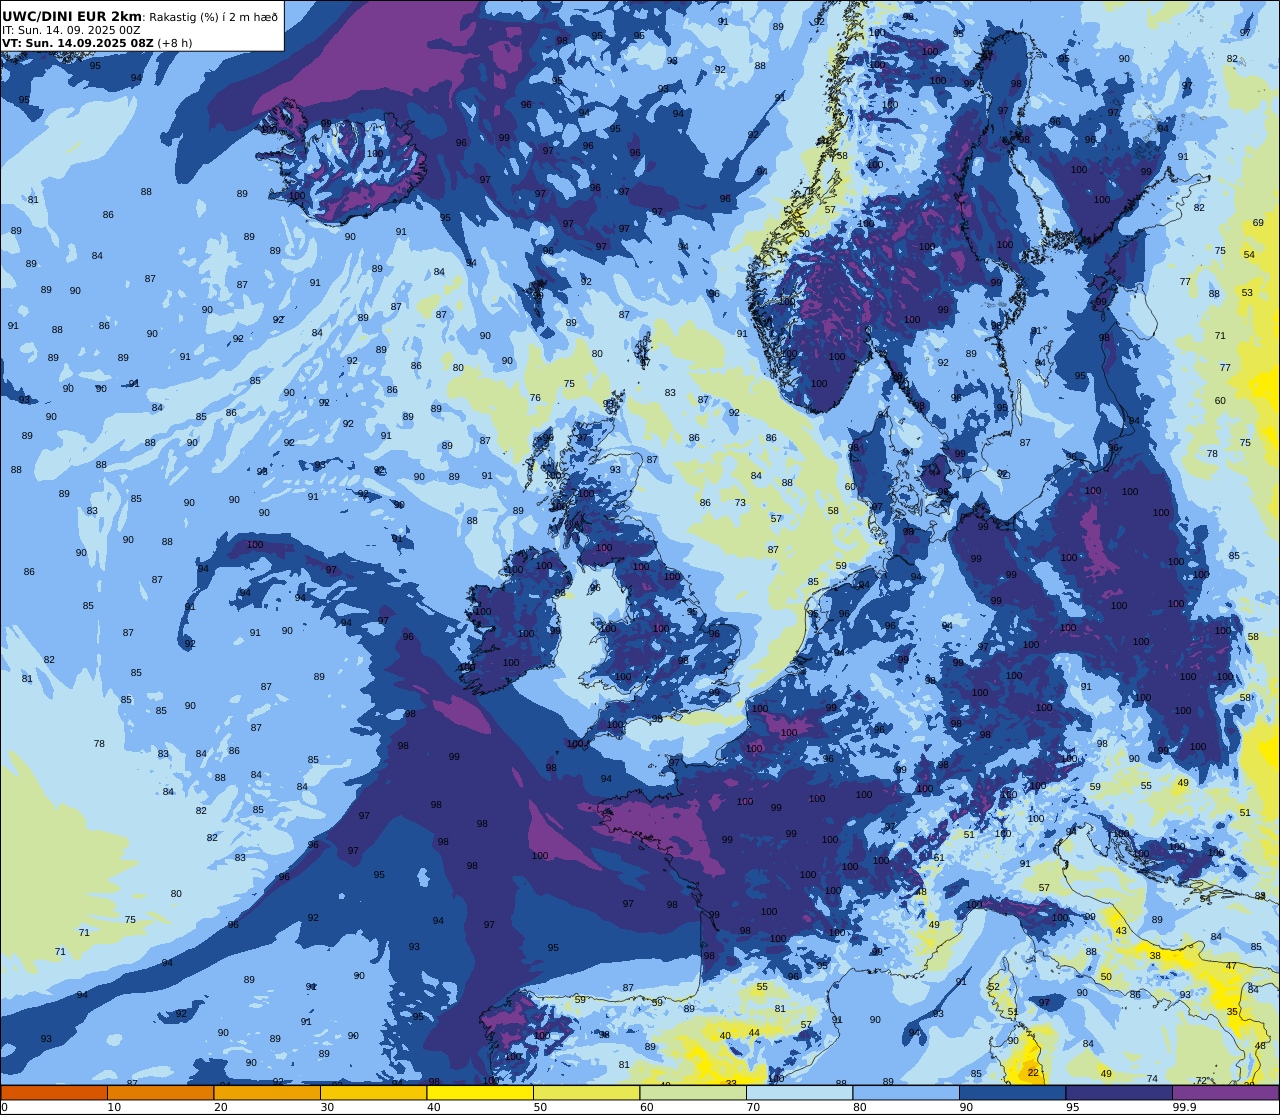Click the humidity value '53' on the eastern side

tap(1247, 293)
